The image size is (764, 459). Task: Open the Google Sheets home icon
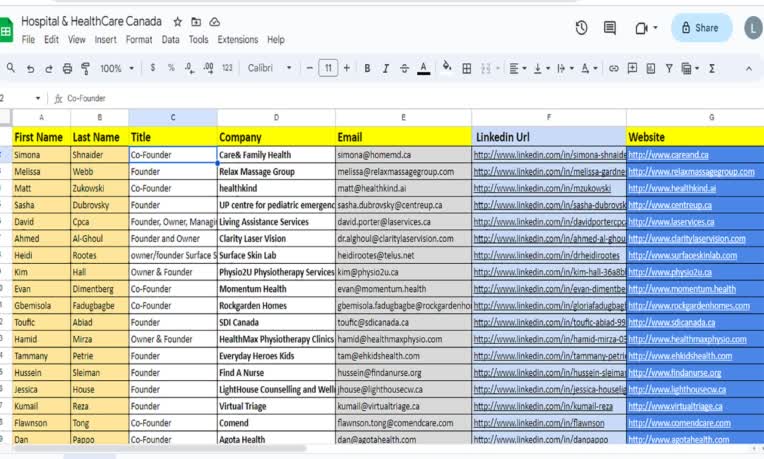point(6,30)
